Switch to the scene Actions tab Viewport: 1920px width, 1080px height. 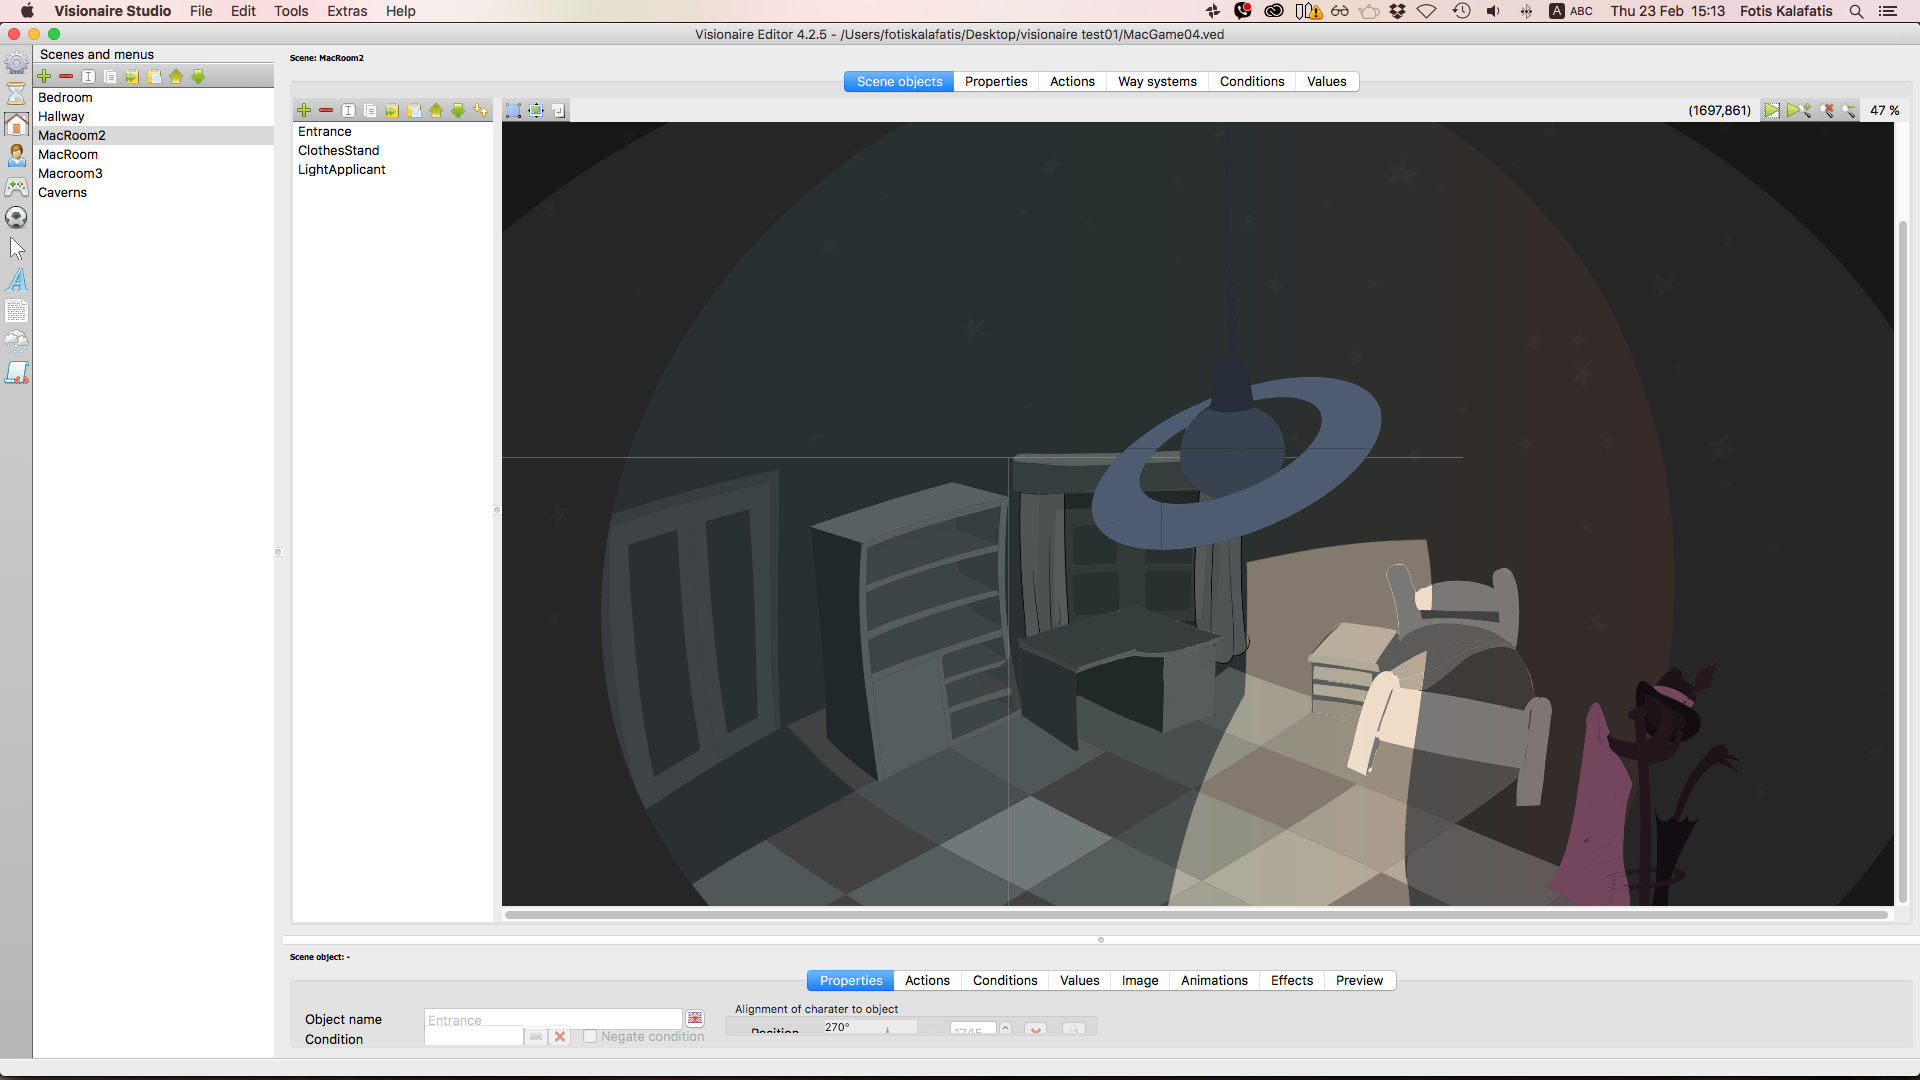pos(1072,82)
